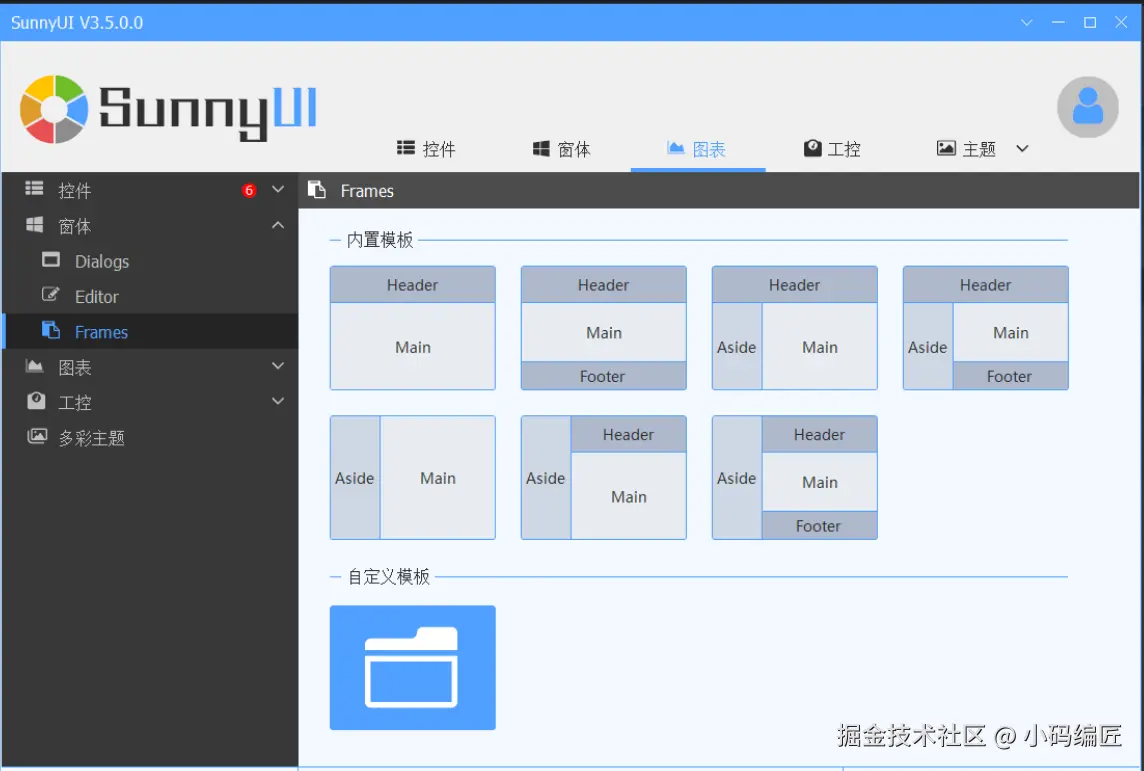The image size is (1144, 771).
Task: Select Frames in the sidebar
Action: 150,331
